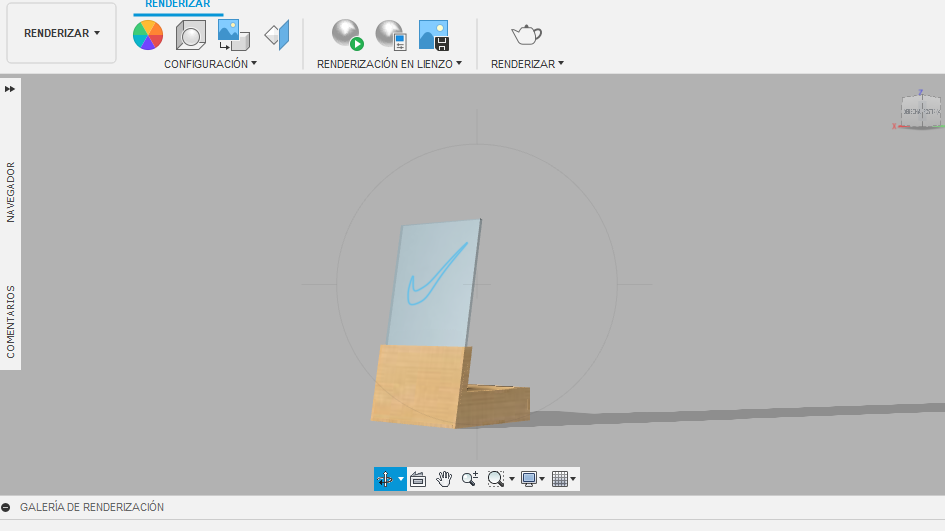Open the NAVEGADOR side panel
The image size is (945, 531).
click(10, 192)
